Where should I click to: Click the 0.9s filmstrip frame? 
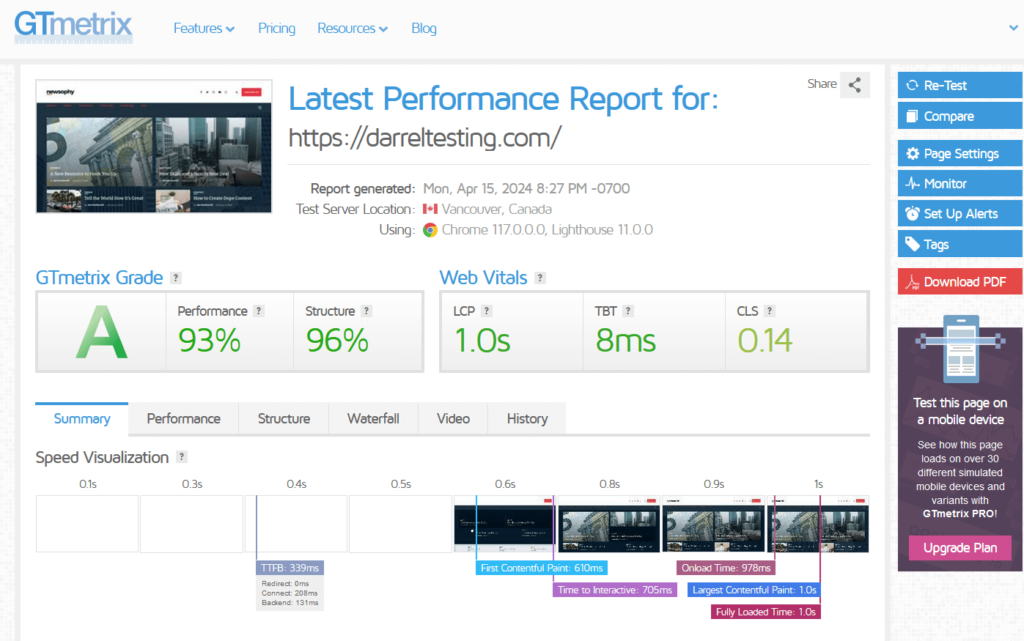[713, 524]
